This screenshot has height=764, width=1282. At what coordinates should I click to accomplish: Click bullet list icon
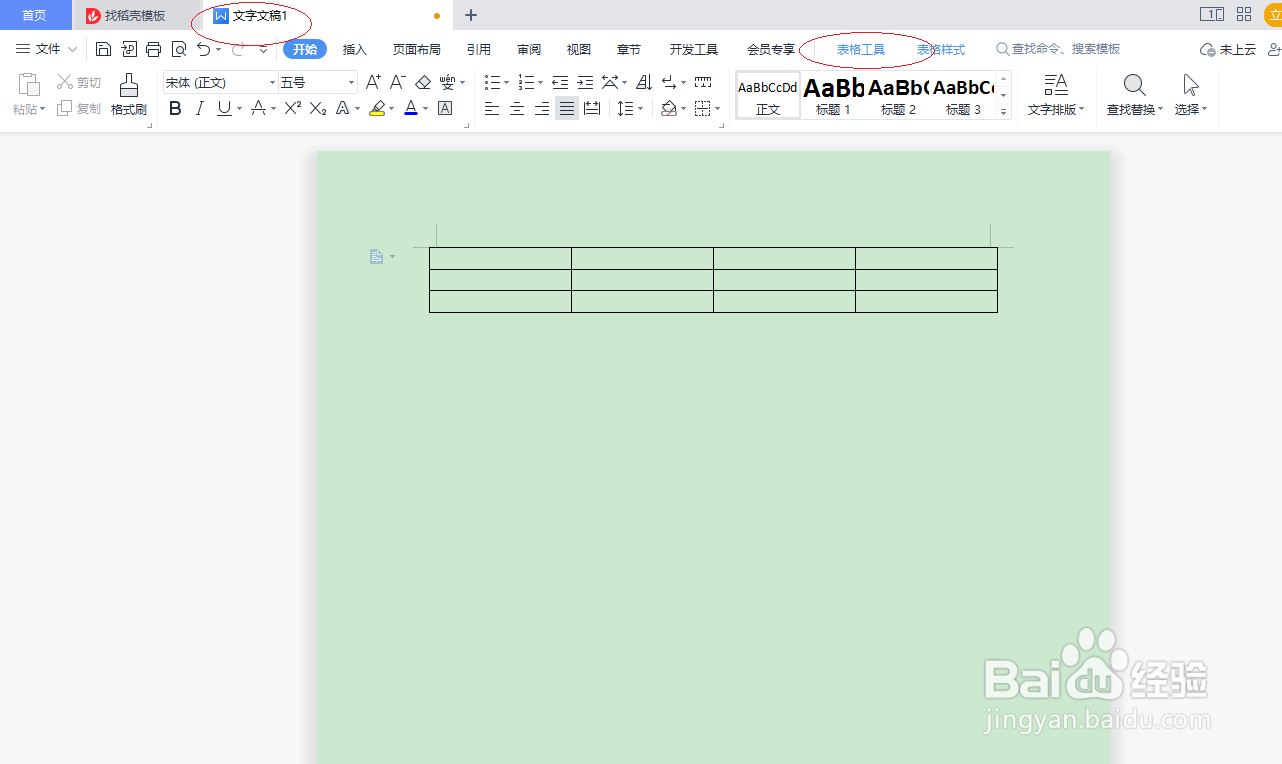pyautogui.click(x=492, y=82)
